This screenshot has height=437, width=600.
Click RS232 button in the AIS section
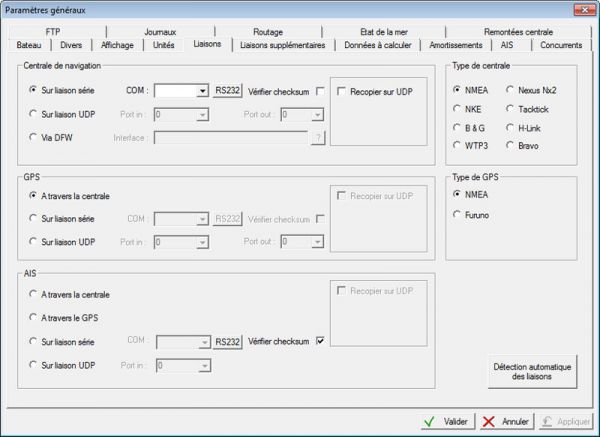pyautogui.click(x=227, y=341)
